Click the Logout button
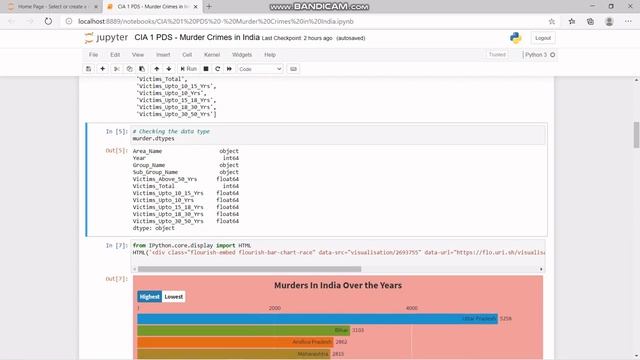Viewport: 640px width, 360px height. 543,38
